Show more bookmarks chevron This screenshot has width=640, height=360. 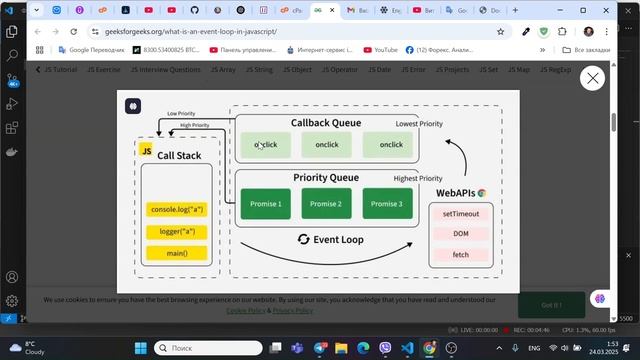[x=542, y=50]
